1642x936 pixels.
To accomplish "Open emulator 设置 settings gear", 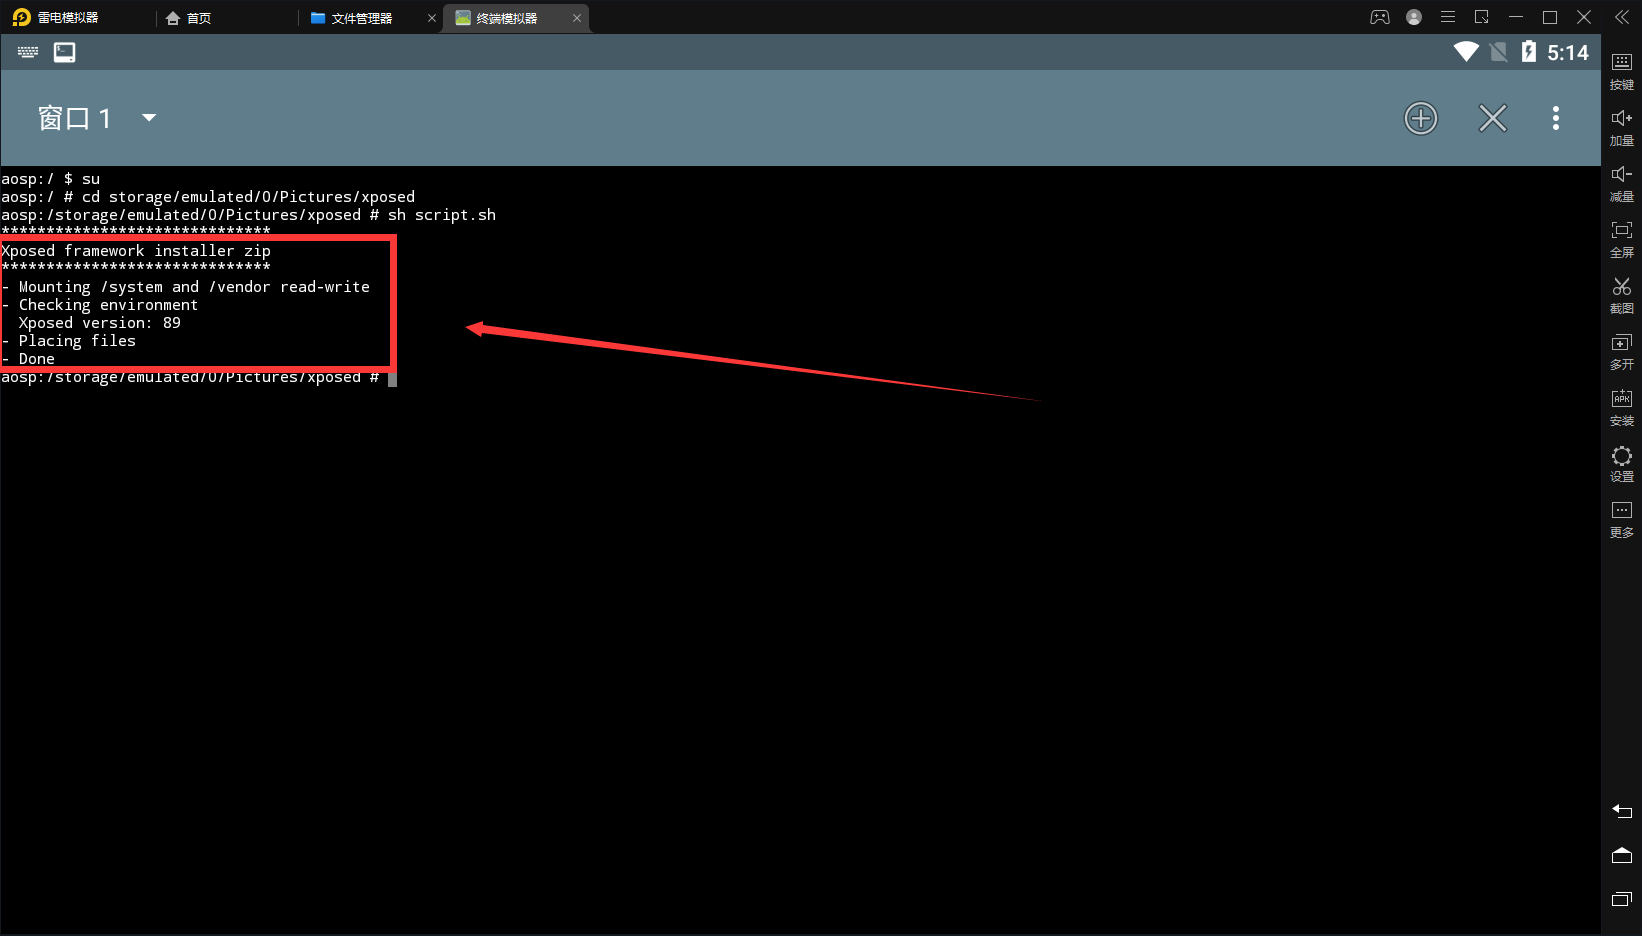I will pyautogui.click(x=1621, y=462).
